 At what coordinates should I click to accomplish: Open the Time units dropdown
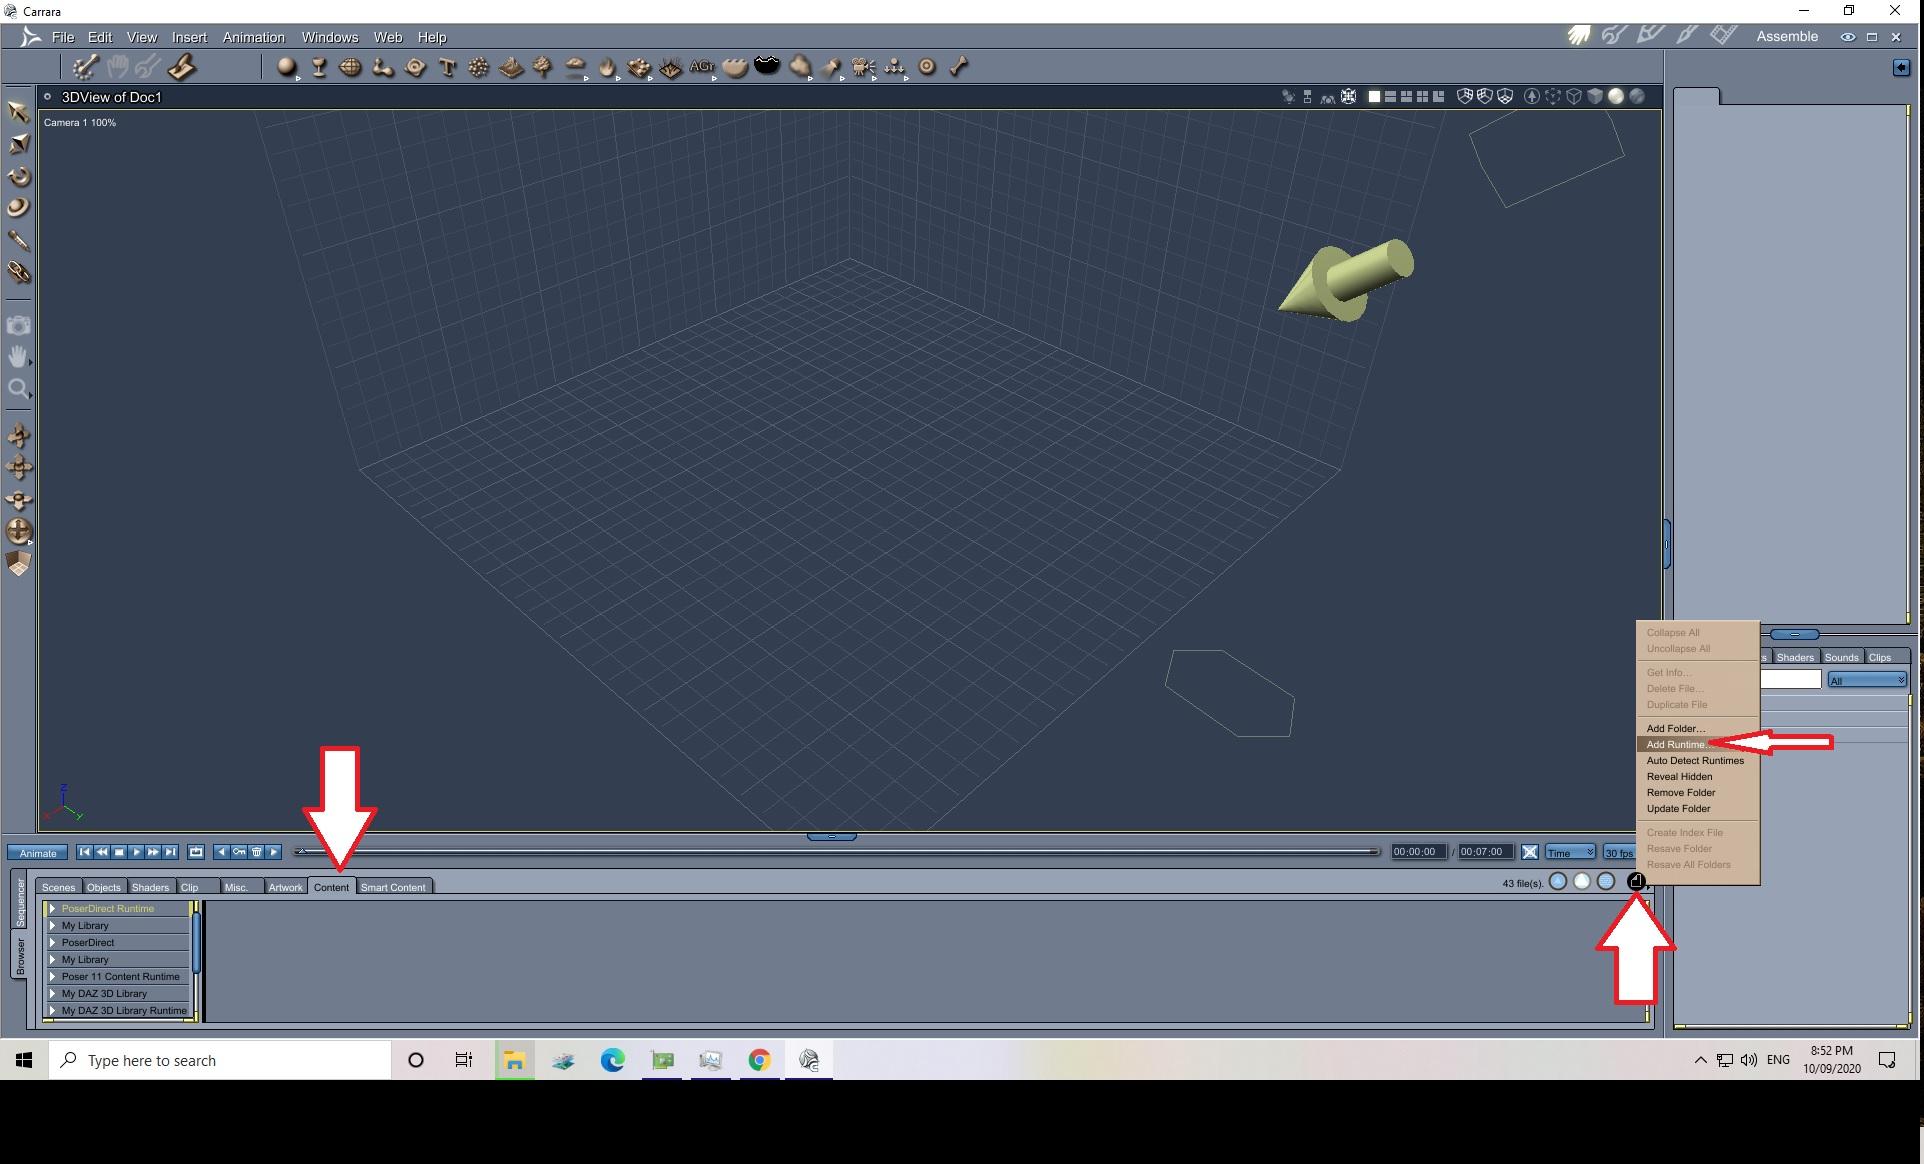click(x=1570, y=852)
